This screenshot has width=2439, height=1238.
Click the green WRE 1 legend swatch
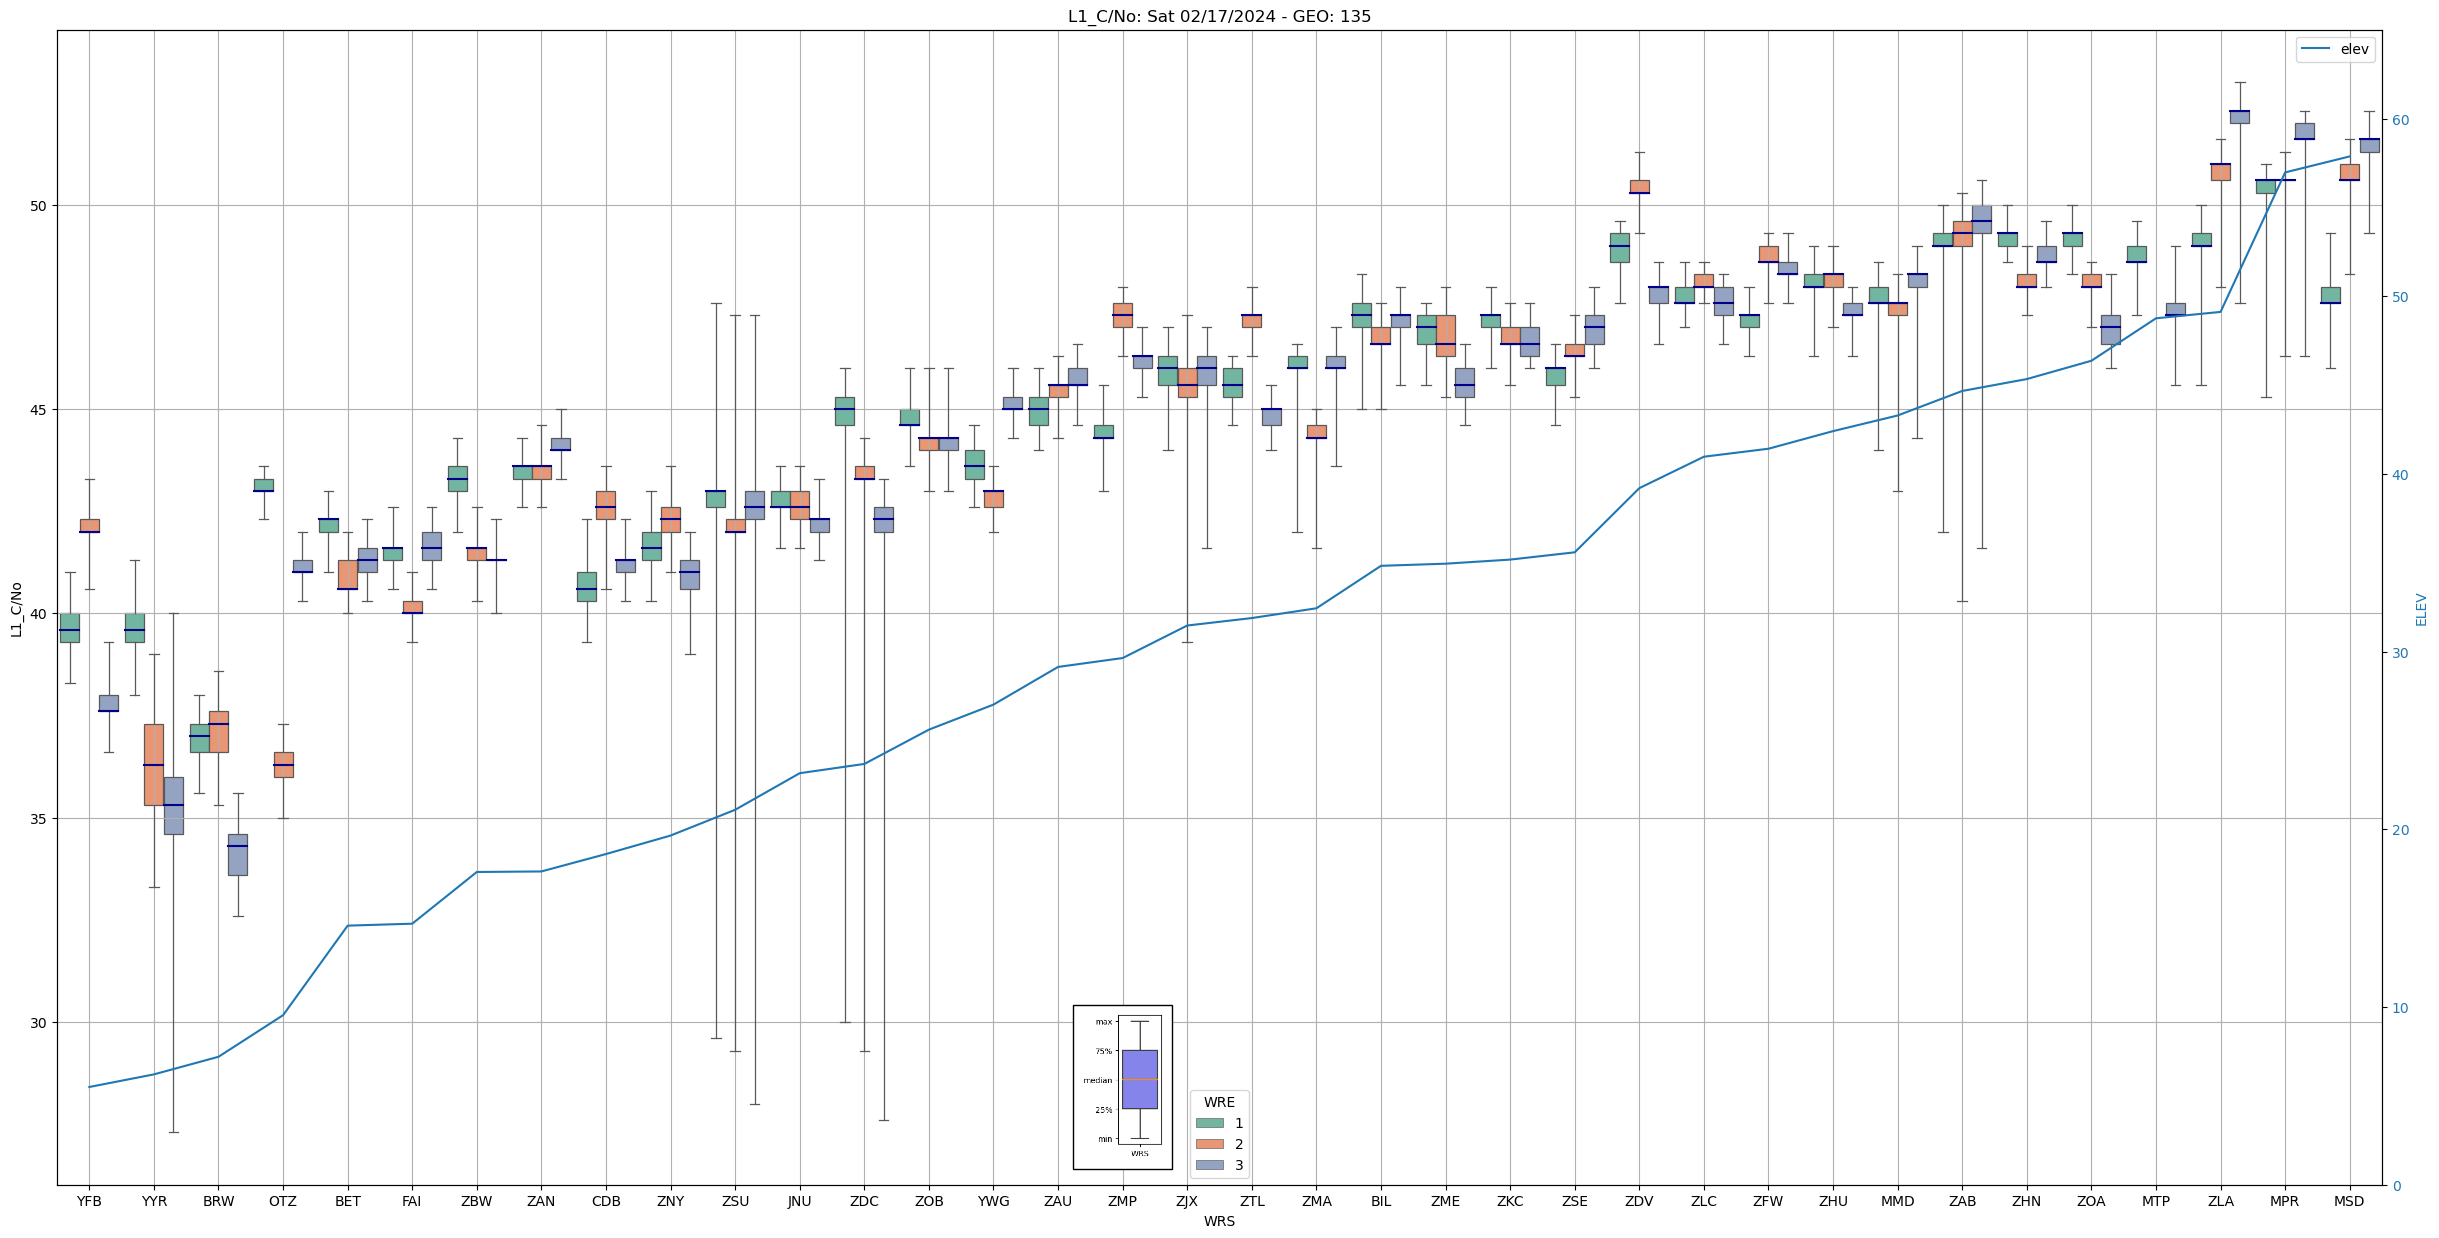pyautogui.click(x=1209, y=1123)
